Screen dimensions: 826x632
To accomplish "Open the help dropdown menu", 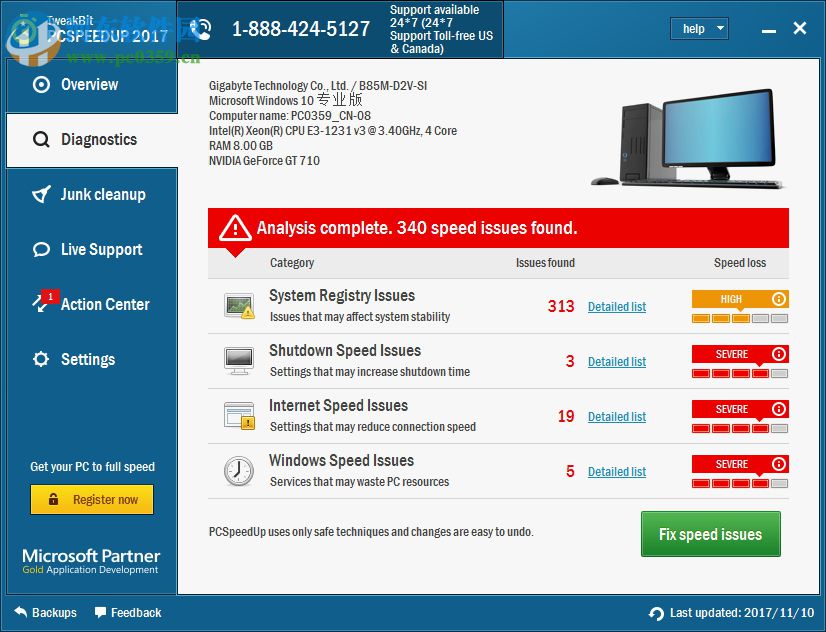I will coord(699,28).
